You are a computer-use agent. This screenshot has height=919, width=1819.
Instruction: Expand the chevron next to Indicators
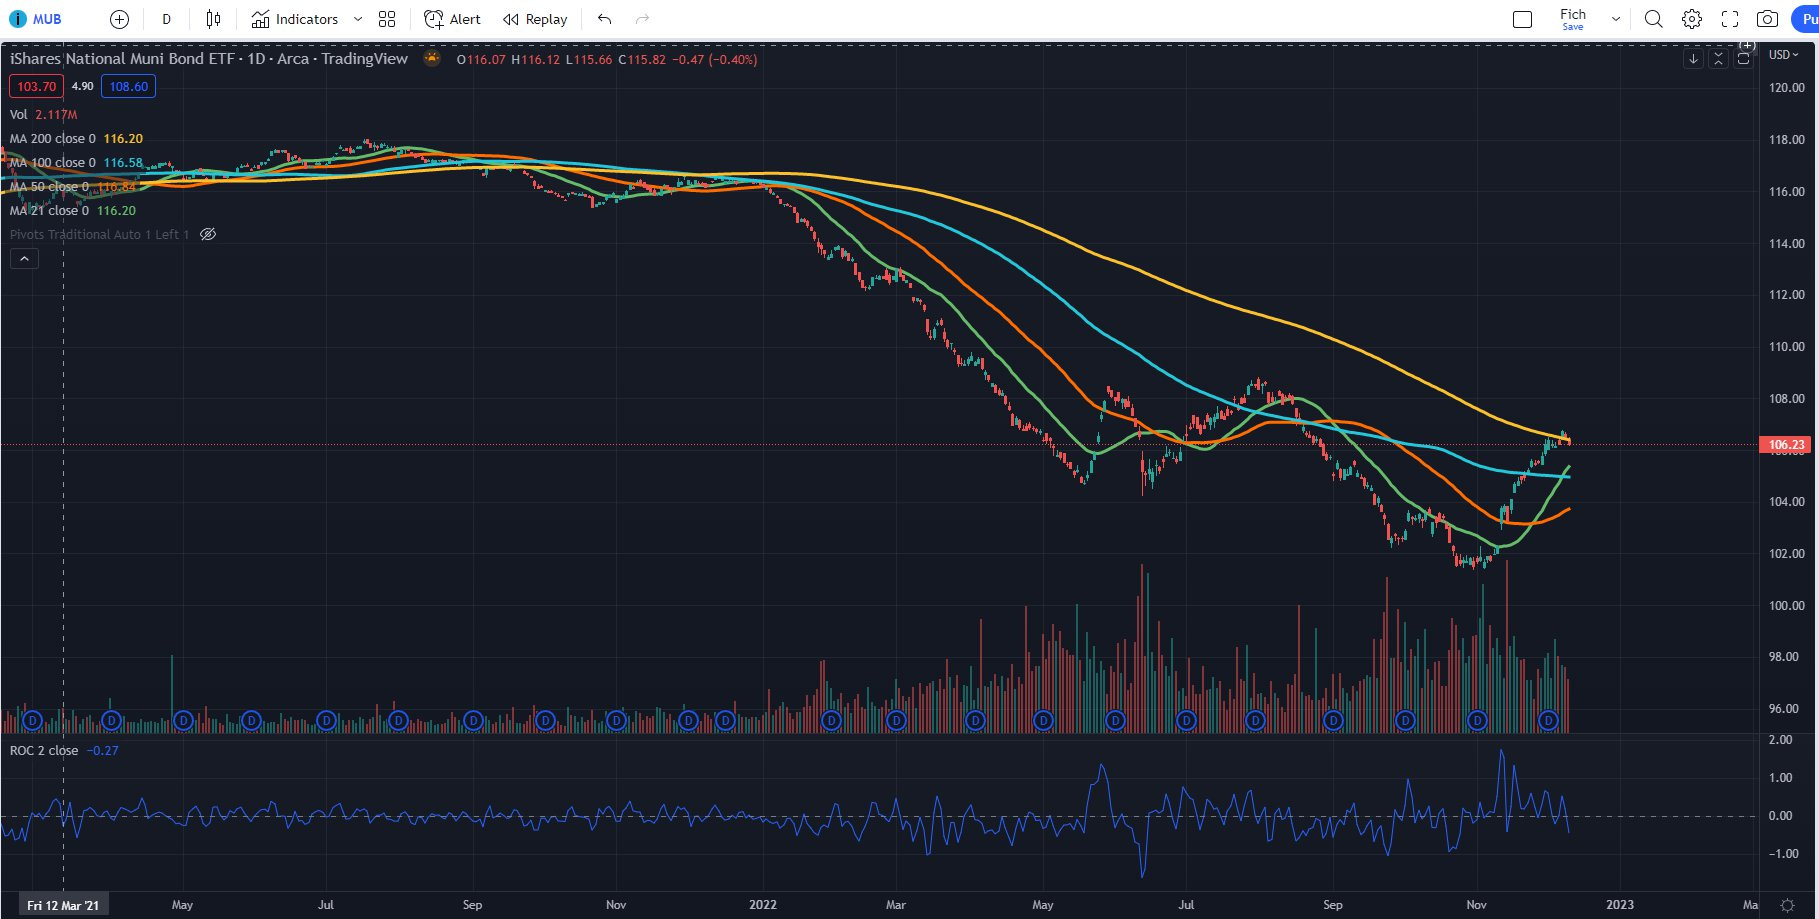point(358,19)
